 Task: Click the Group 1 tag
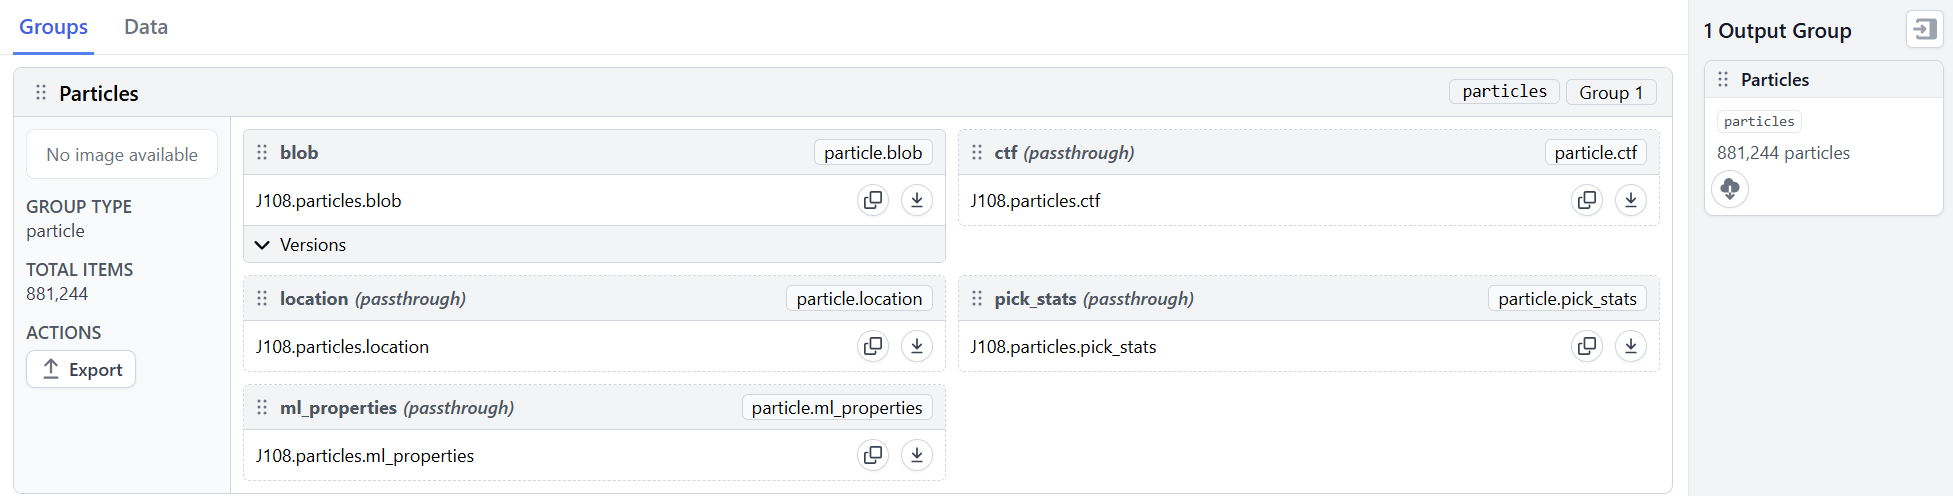[1611, 92]
